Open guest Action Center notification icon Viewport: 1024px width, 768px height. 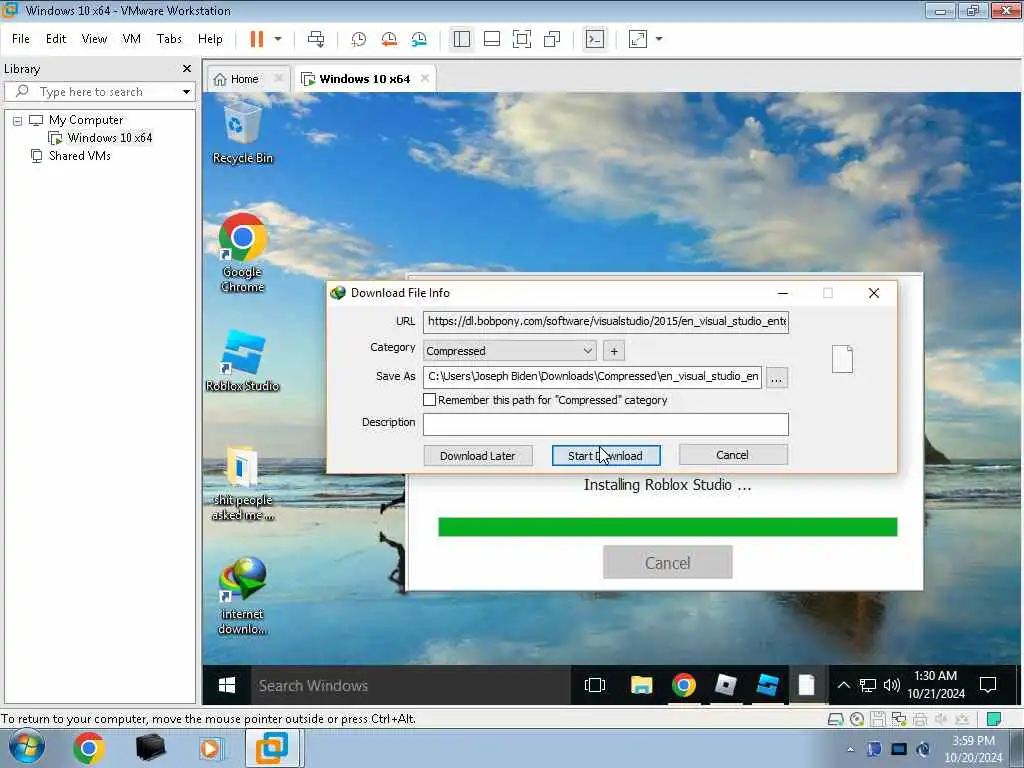987,685
